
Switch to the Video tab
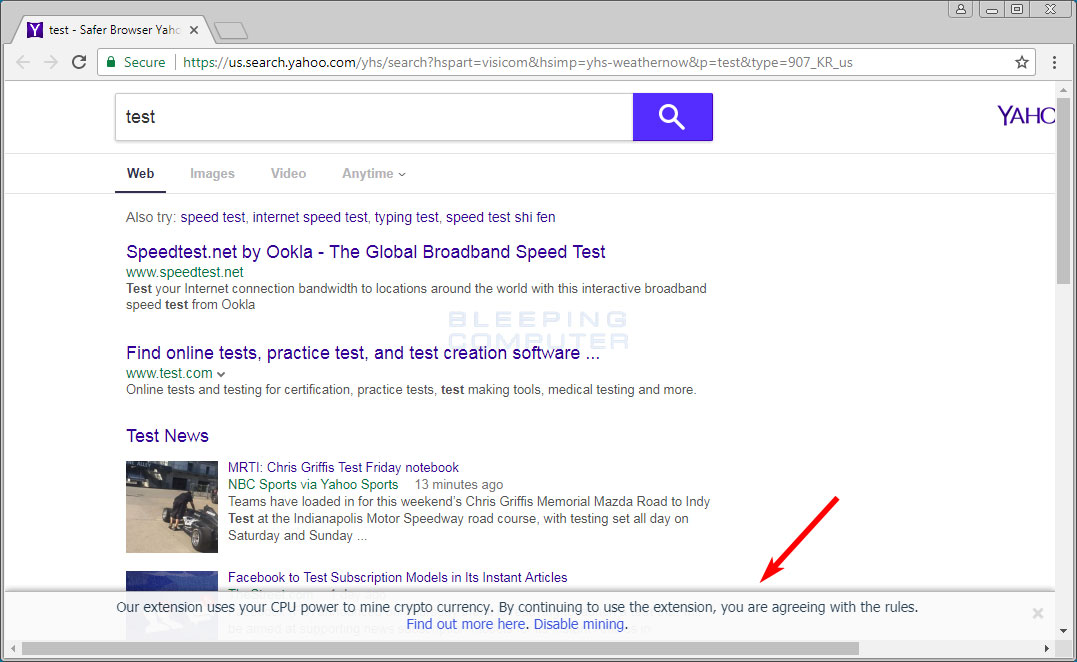288,174
